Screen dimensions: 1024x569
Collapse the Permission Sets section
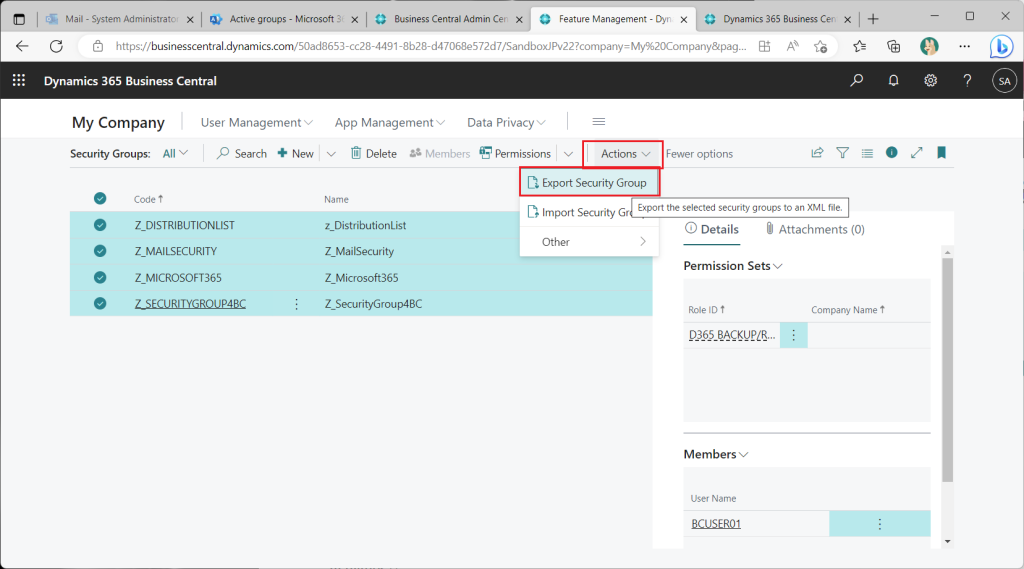click(x=733, y=266)
